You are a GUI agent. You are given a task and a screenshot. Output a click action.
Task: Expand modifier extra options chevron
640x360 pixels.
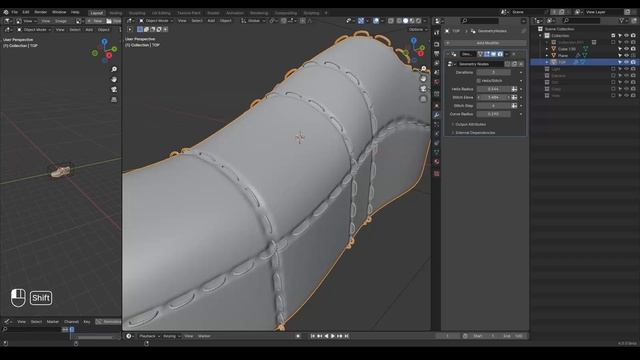coord(507,54)
